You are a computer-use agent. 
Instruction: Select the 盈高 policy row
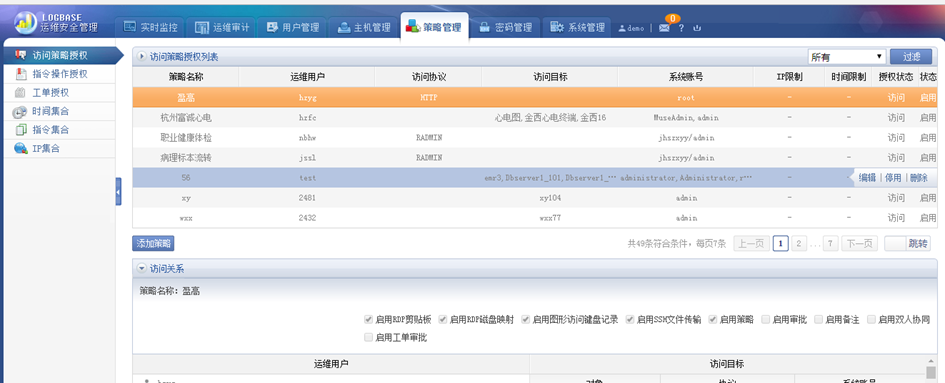coord(535,97)
